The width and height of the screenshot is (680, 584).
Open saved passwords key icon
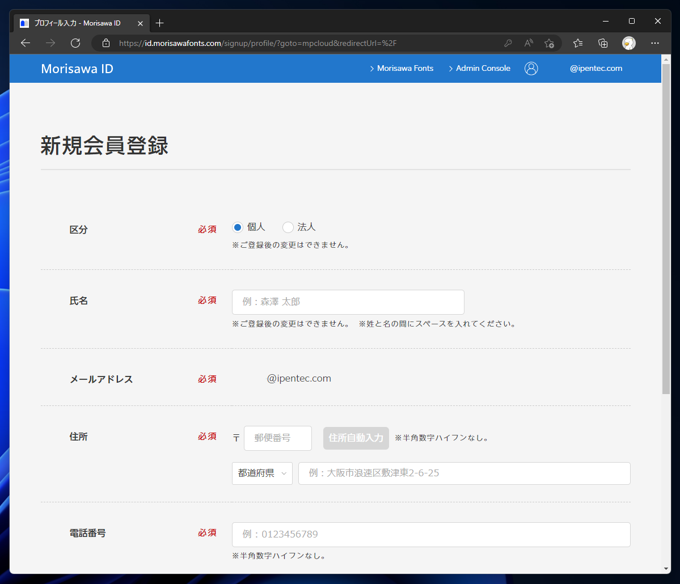click(x=508, y=43)
